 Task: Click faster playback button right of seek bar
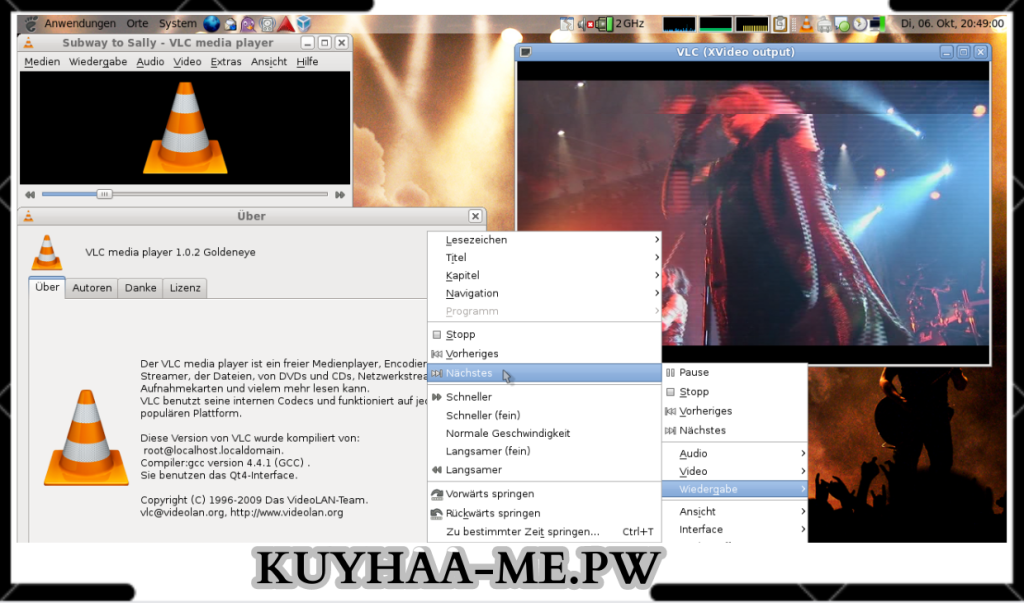(340, 195)
